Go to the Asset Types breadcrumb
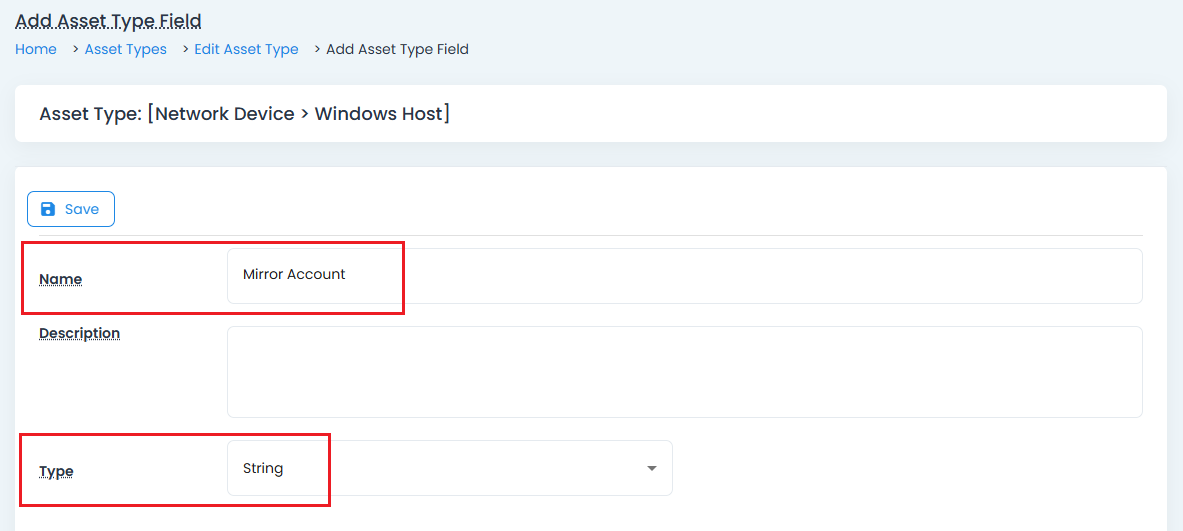 [125, 49]
